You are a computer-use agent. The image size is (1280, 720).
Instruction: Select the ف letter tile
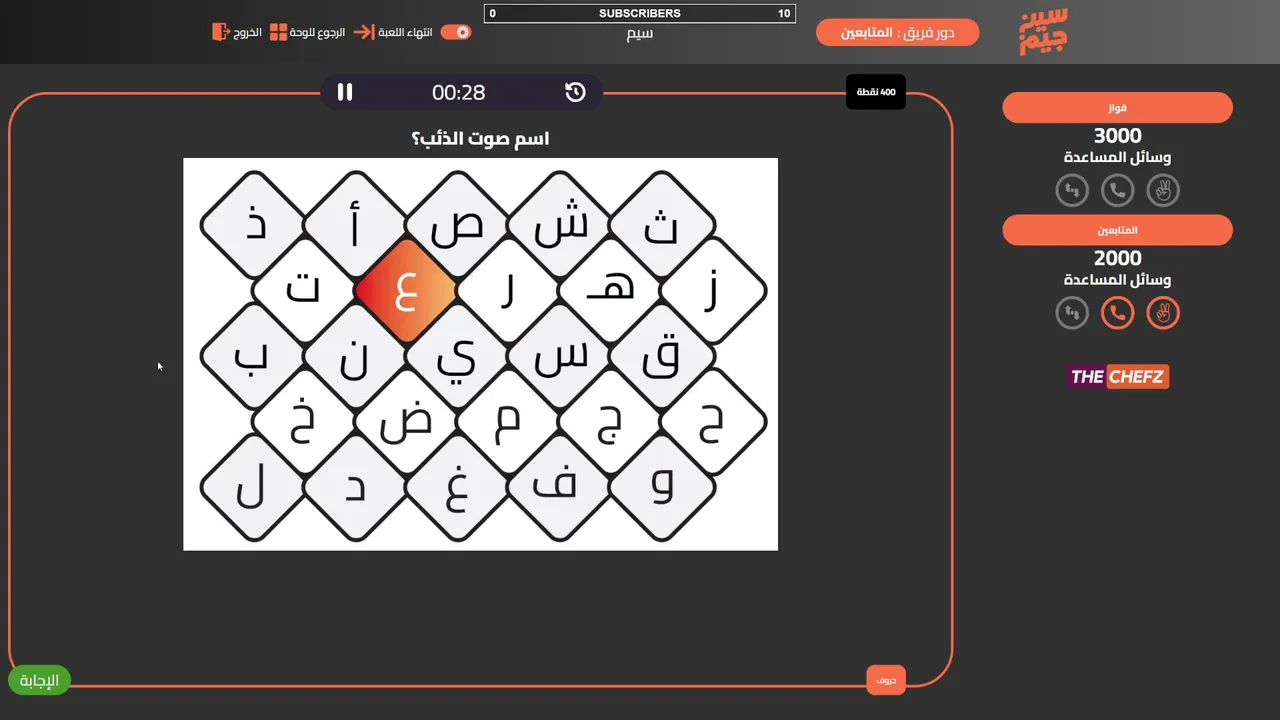[560, 488]
